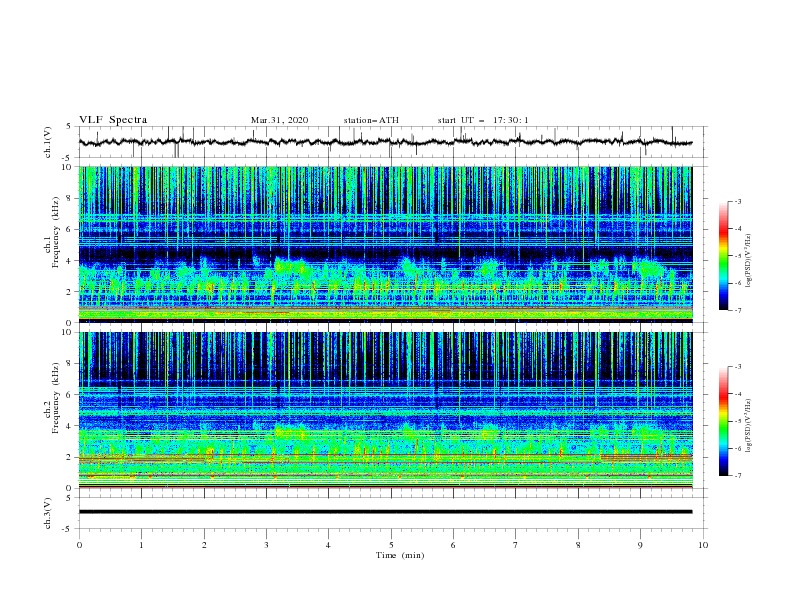792x612 pixels.
Task: Click the ch.1 spectrogram color bar
Action: [x=723, y=256]
